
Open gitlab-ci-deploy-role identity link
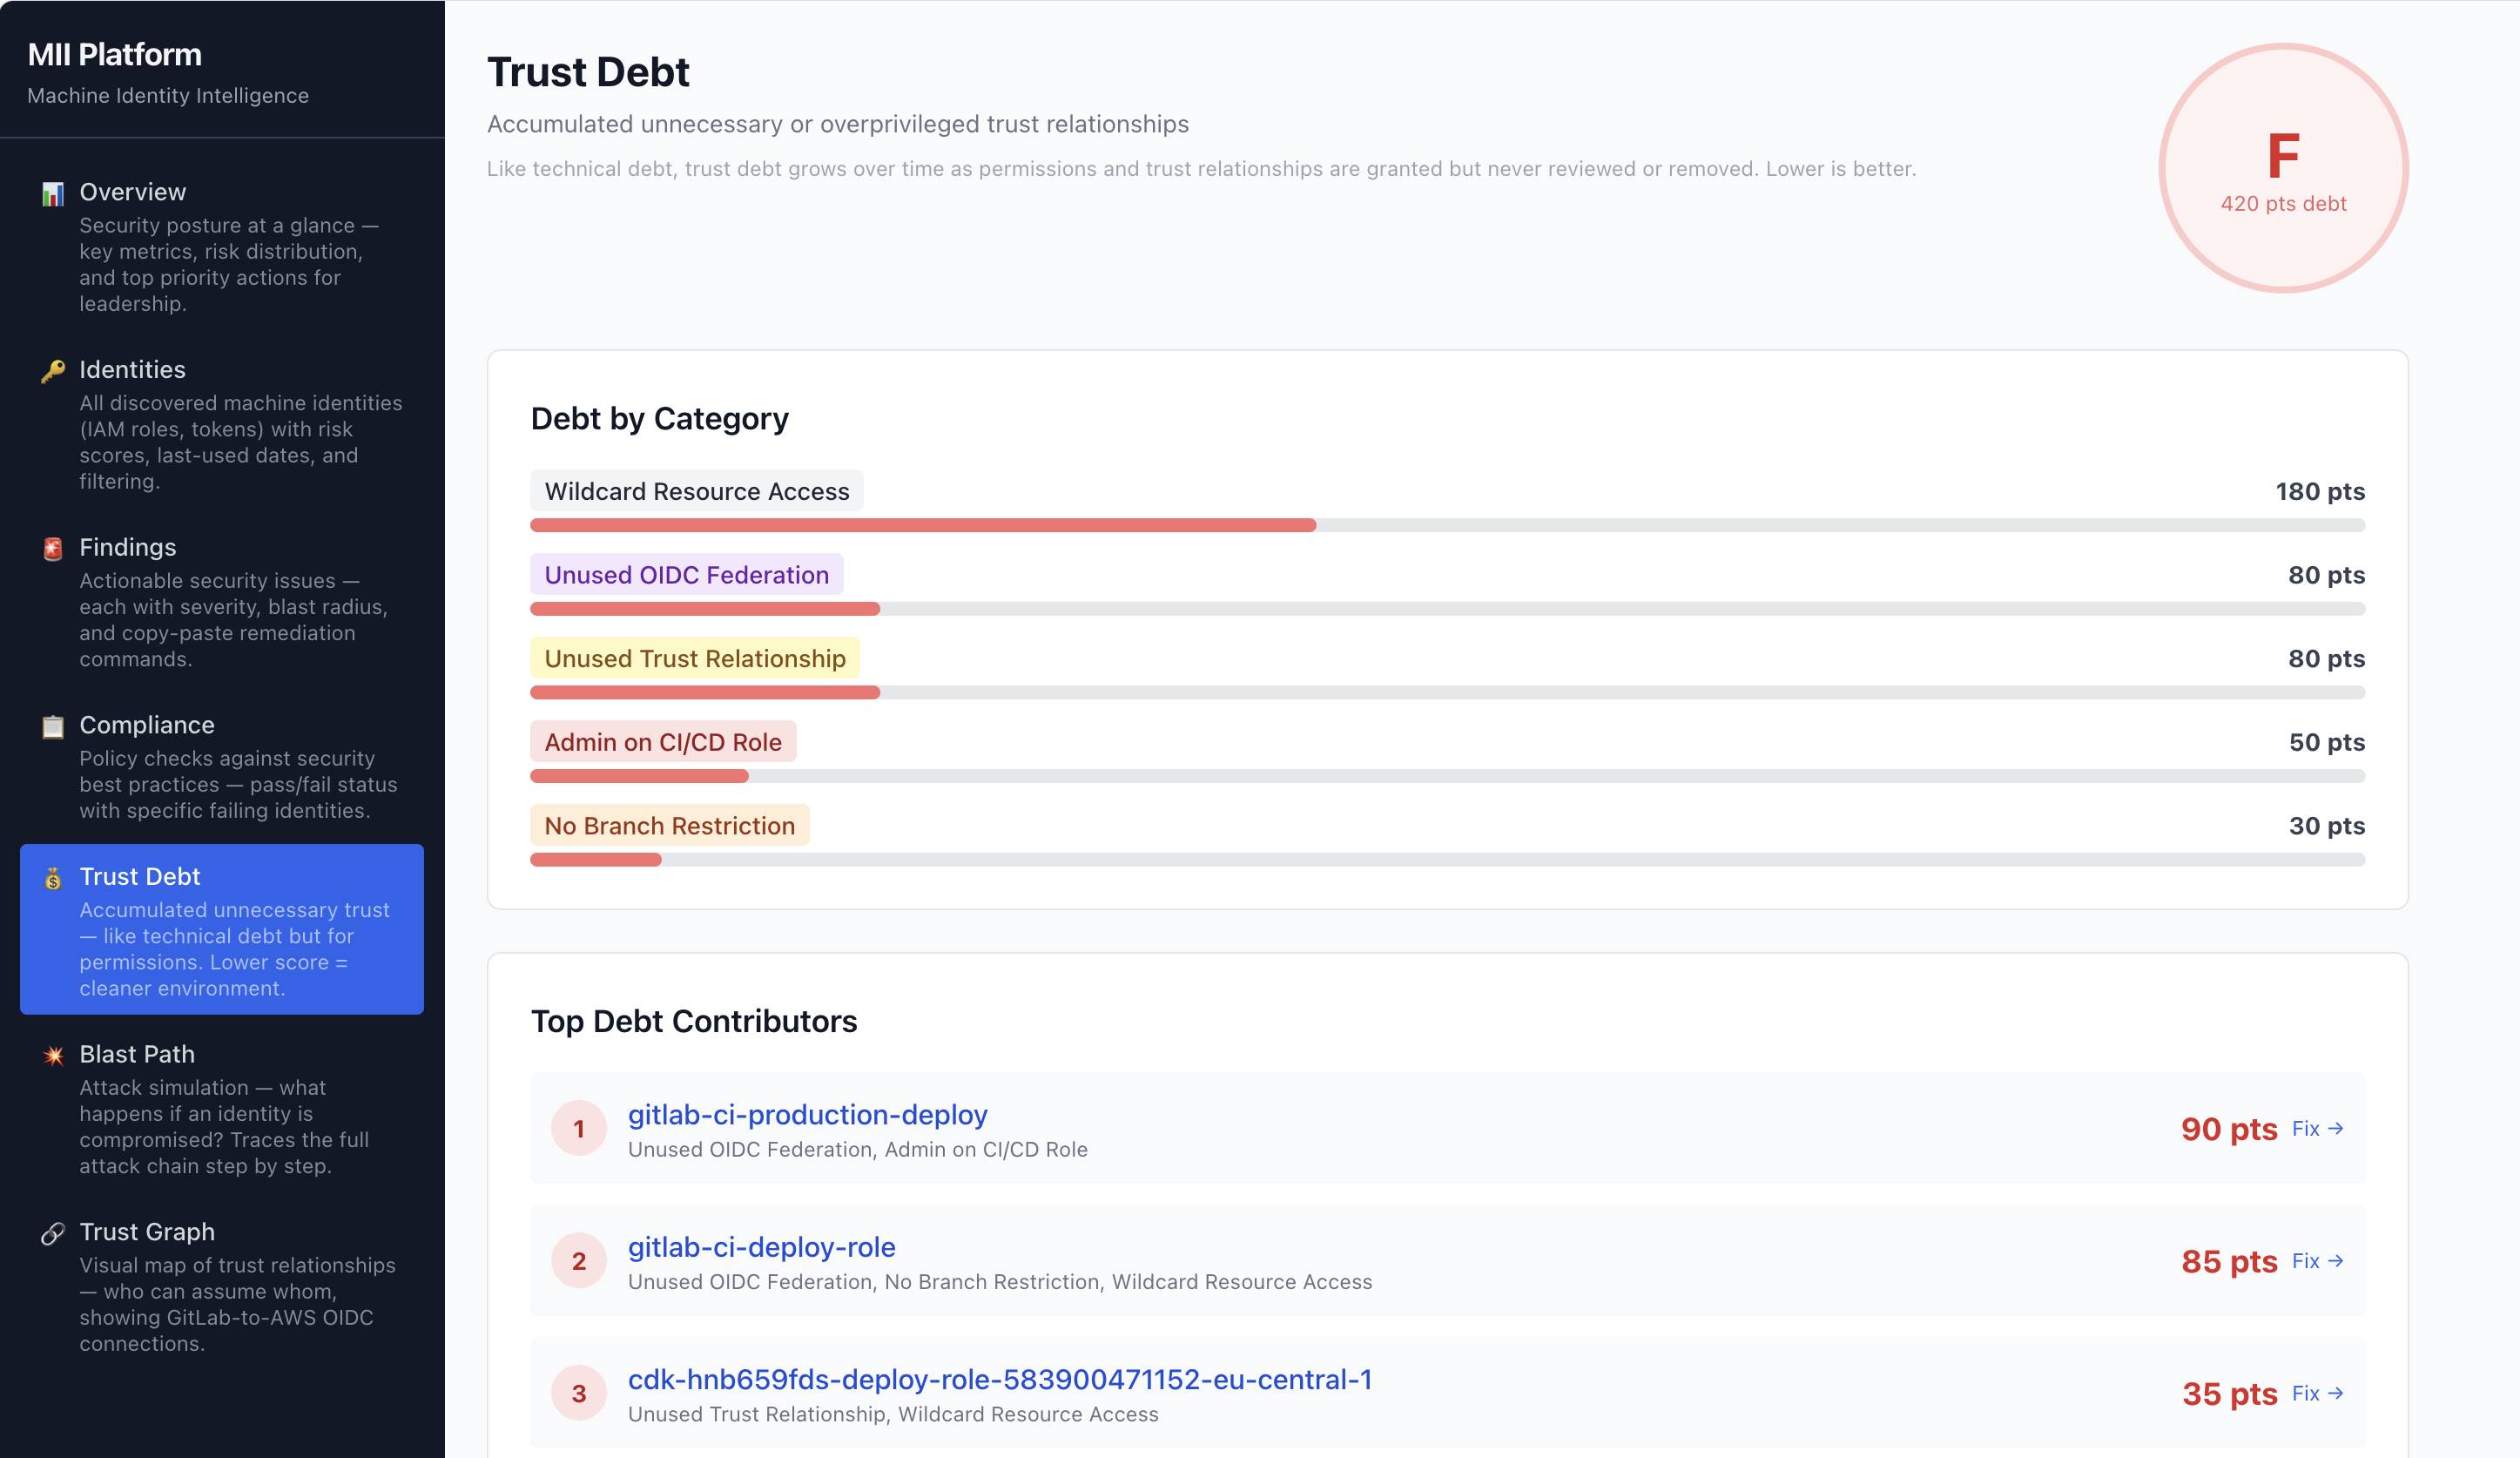coord(761,1247)
